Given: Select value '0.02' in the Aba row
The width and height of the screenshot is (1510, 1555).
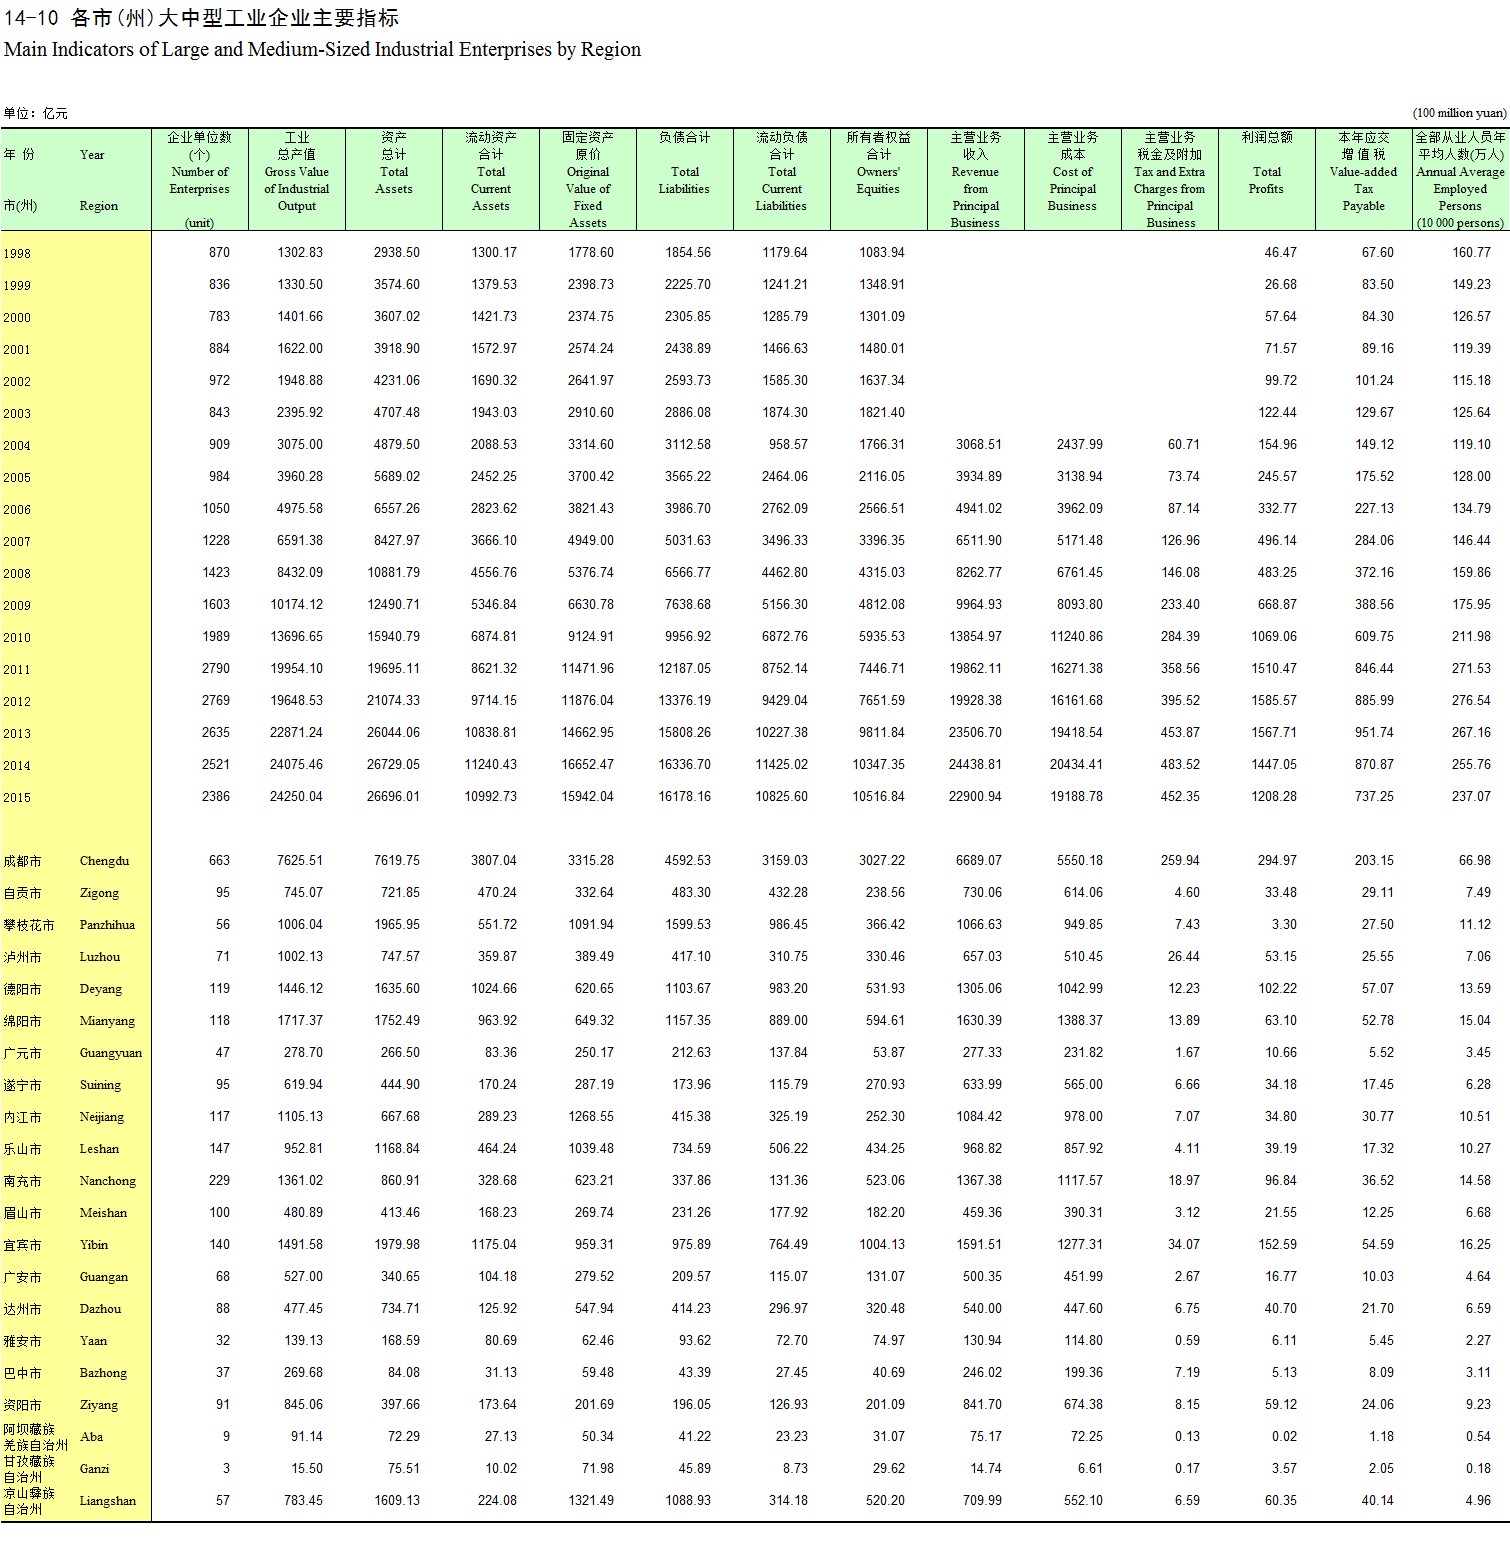Looking at the screenshot, I should point(1285,1437).
